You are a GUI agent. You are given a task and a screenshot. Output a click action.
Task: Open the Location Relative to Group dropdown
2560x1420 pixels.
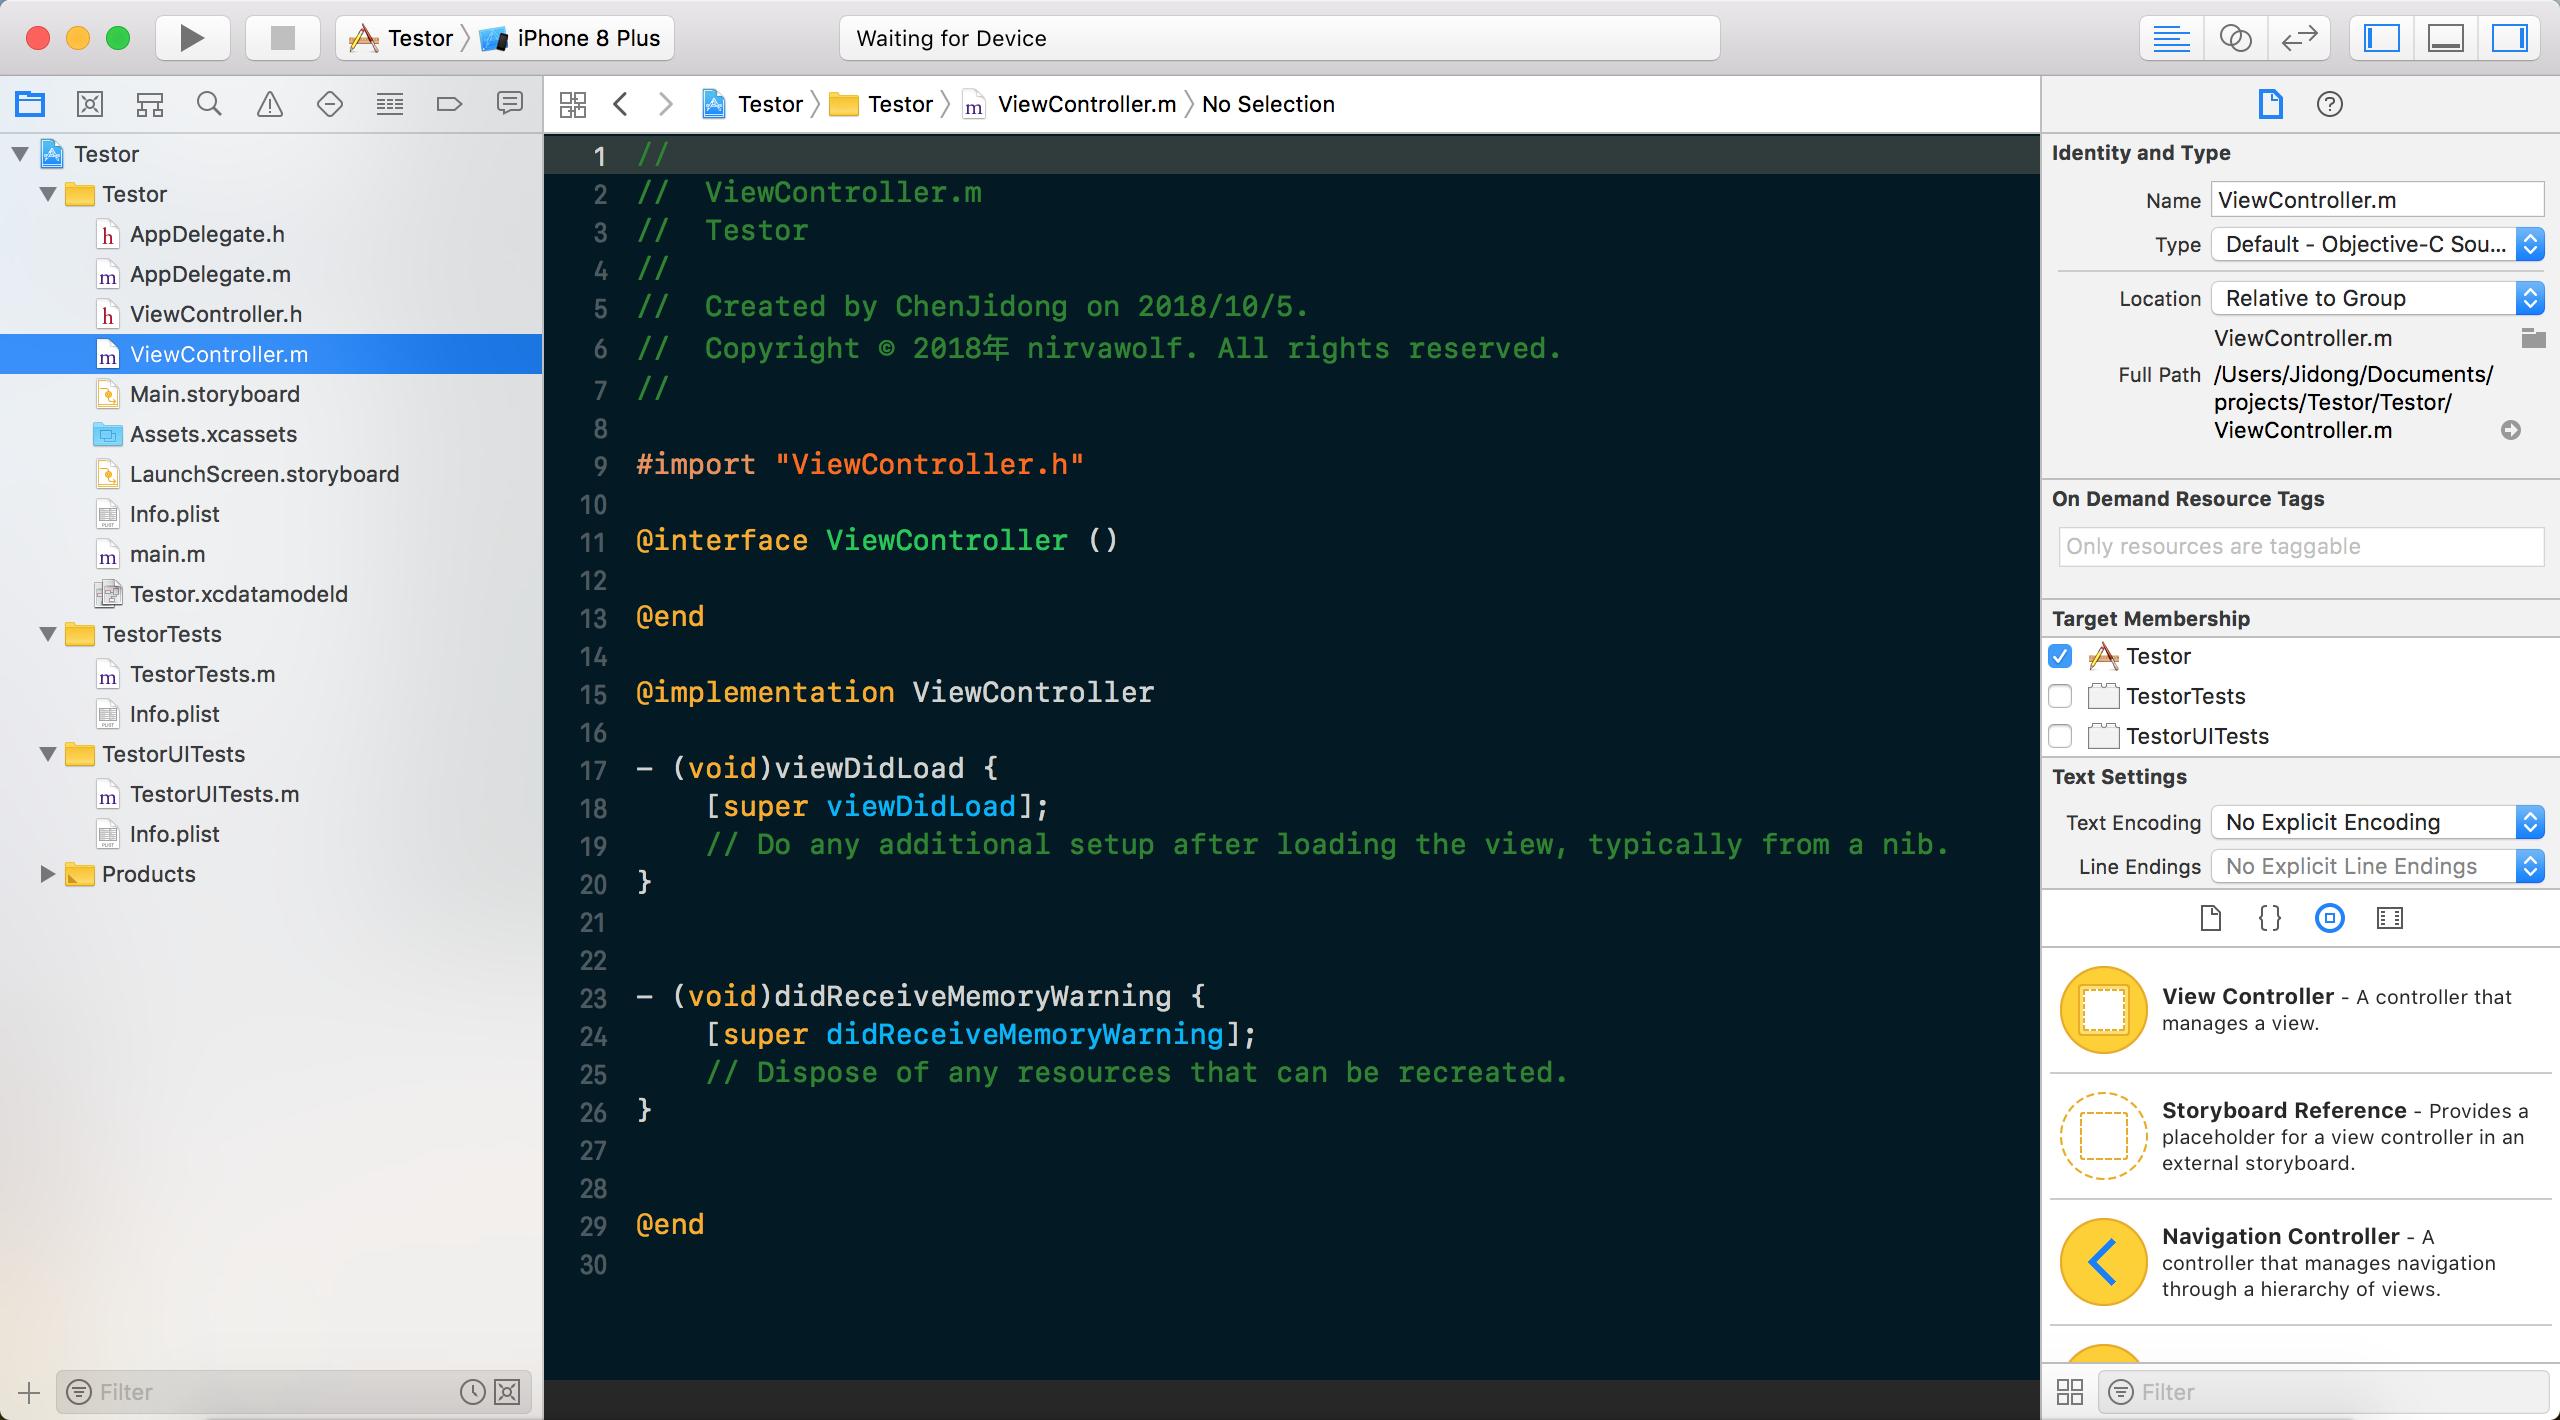tap(2376, 298)
